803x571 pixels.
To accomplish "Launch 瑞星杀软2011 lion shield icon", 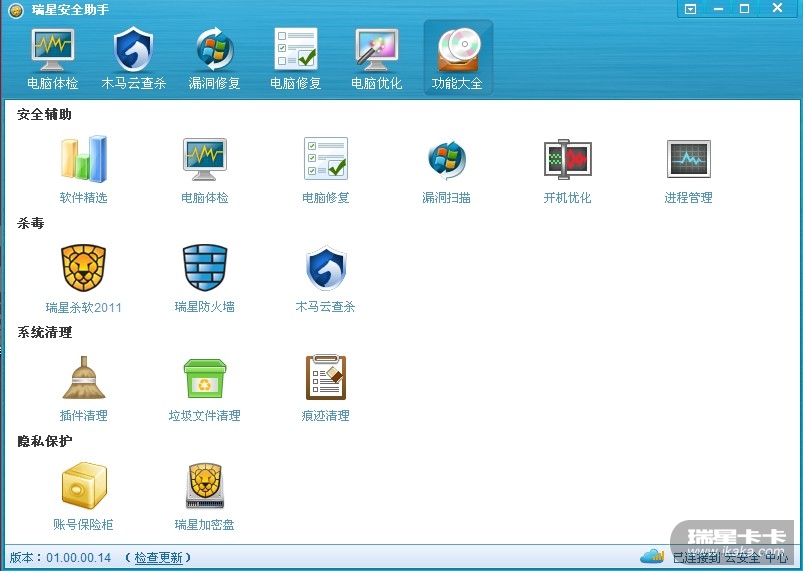I will coord(83,268).
